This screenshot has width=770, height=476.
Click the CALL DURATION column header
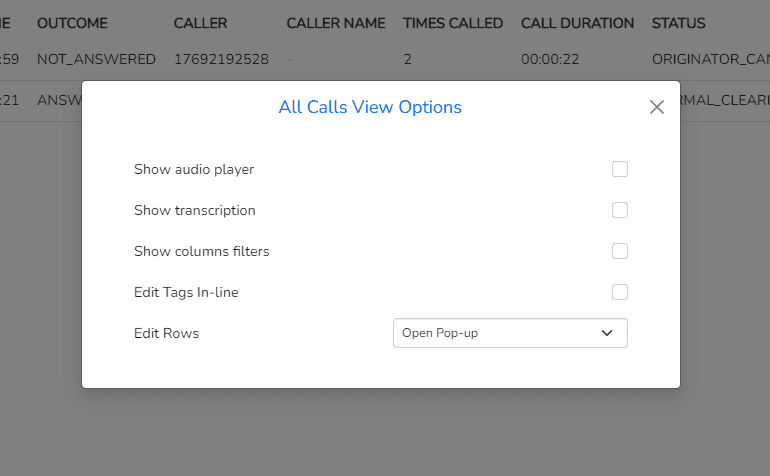point(578,23)
